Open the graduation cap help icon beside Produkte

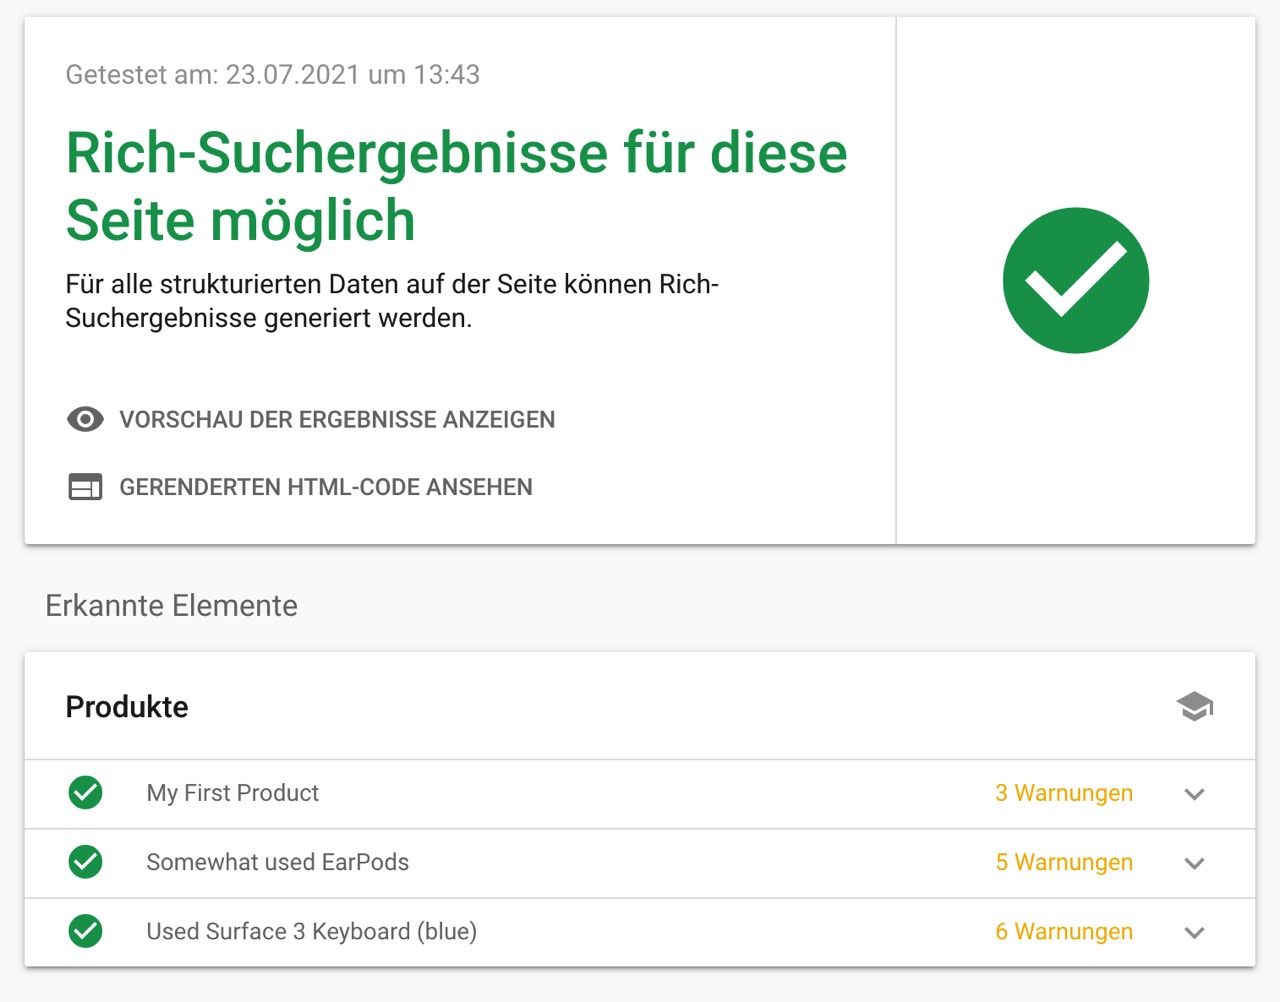1194,707
